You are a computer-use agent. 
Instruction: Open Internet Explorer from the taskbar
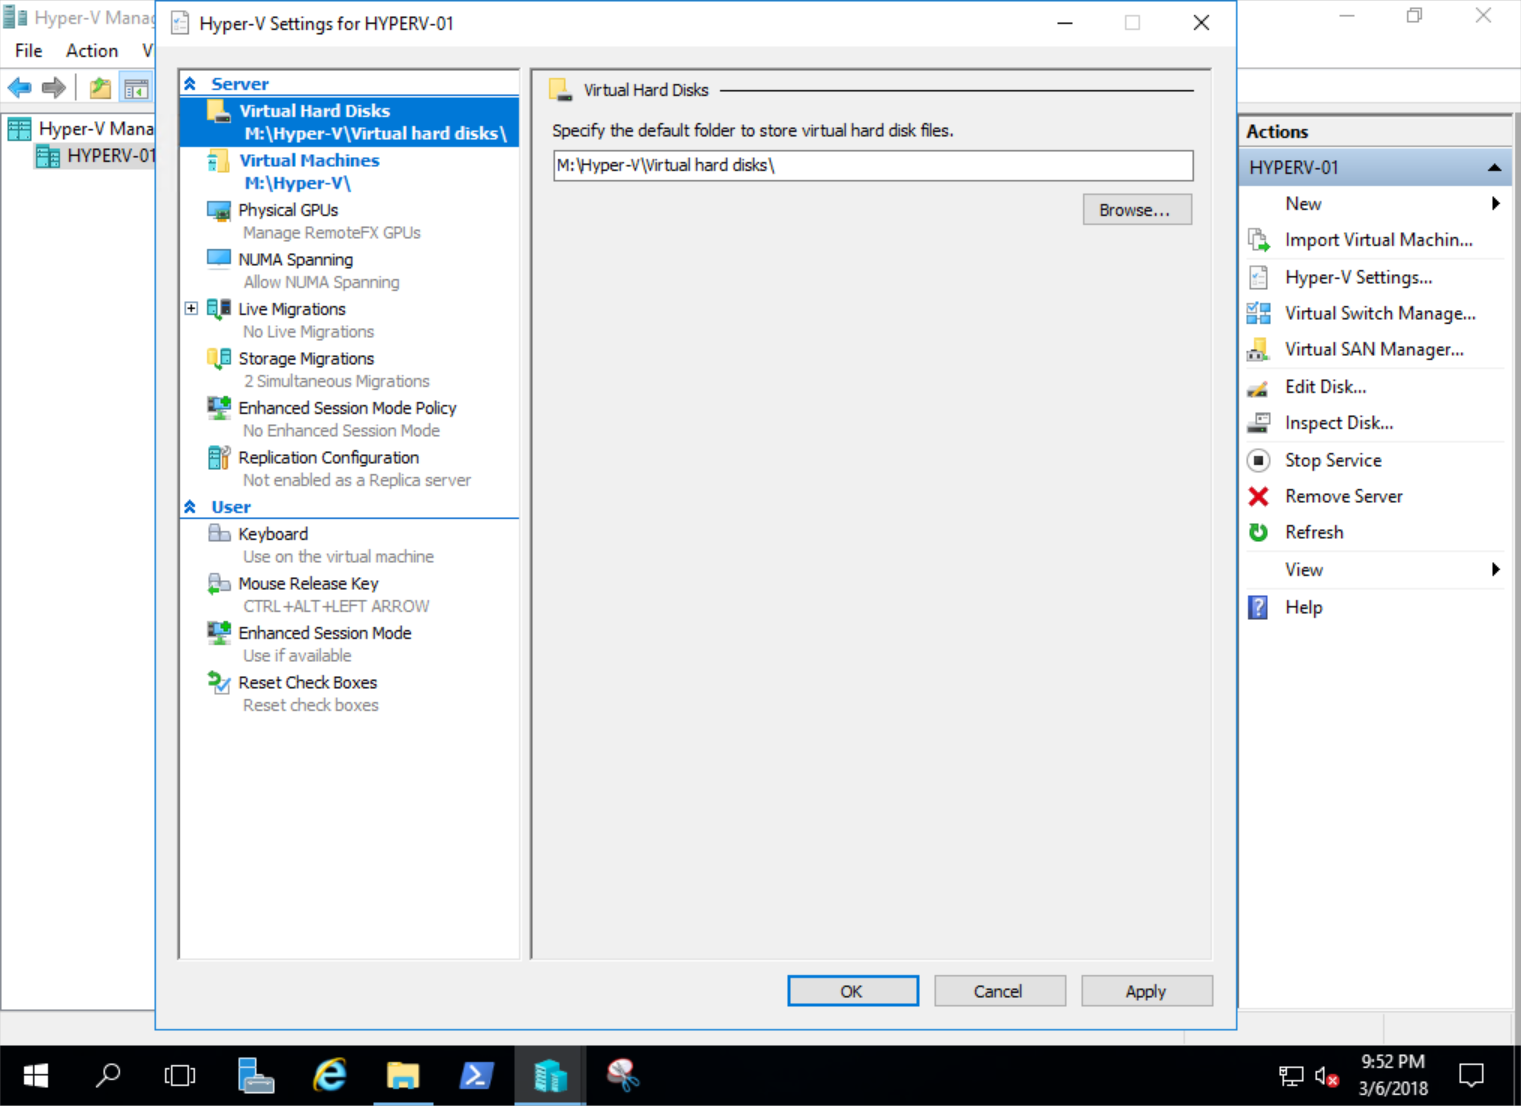(x=329, y=1075)
